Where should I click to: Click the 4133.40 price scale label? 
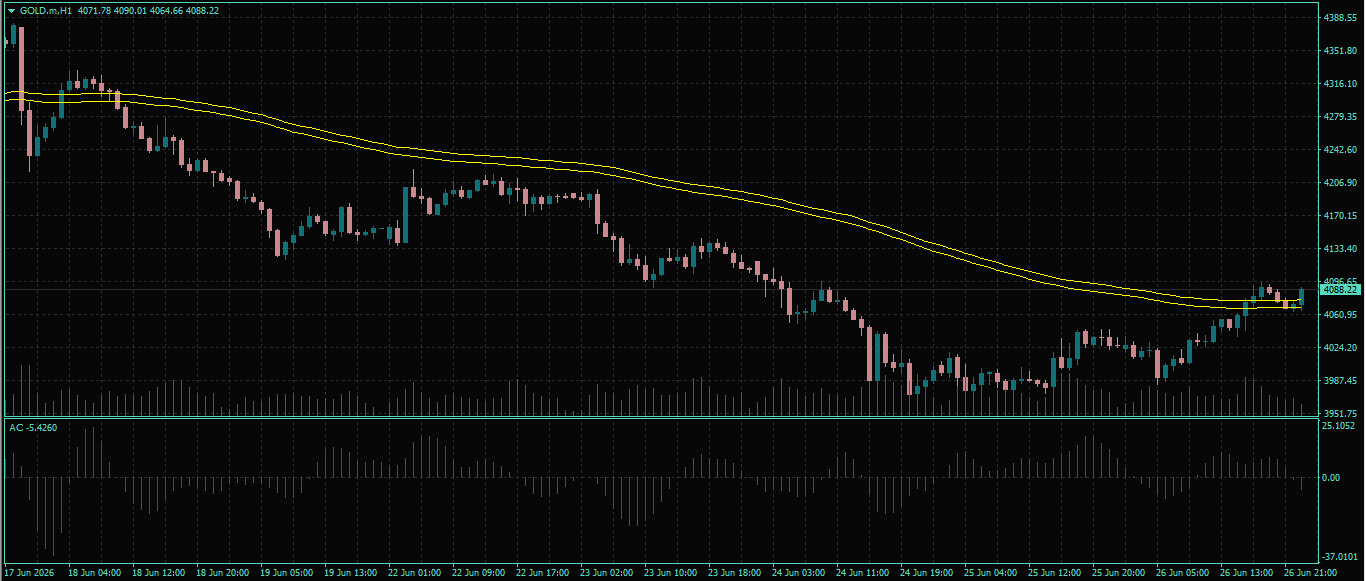(1338, 249)
